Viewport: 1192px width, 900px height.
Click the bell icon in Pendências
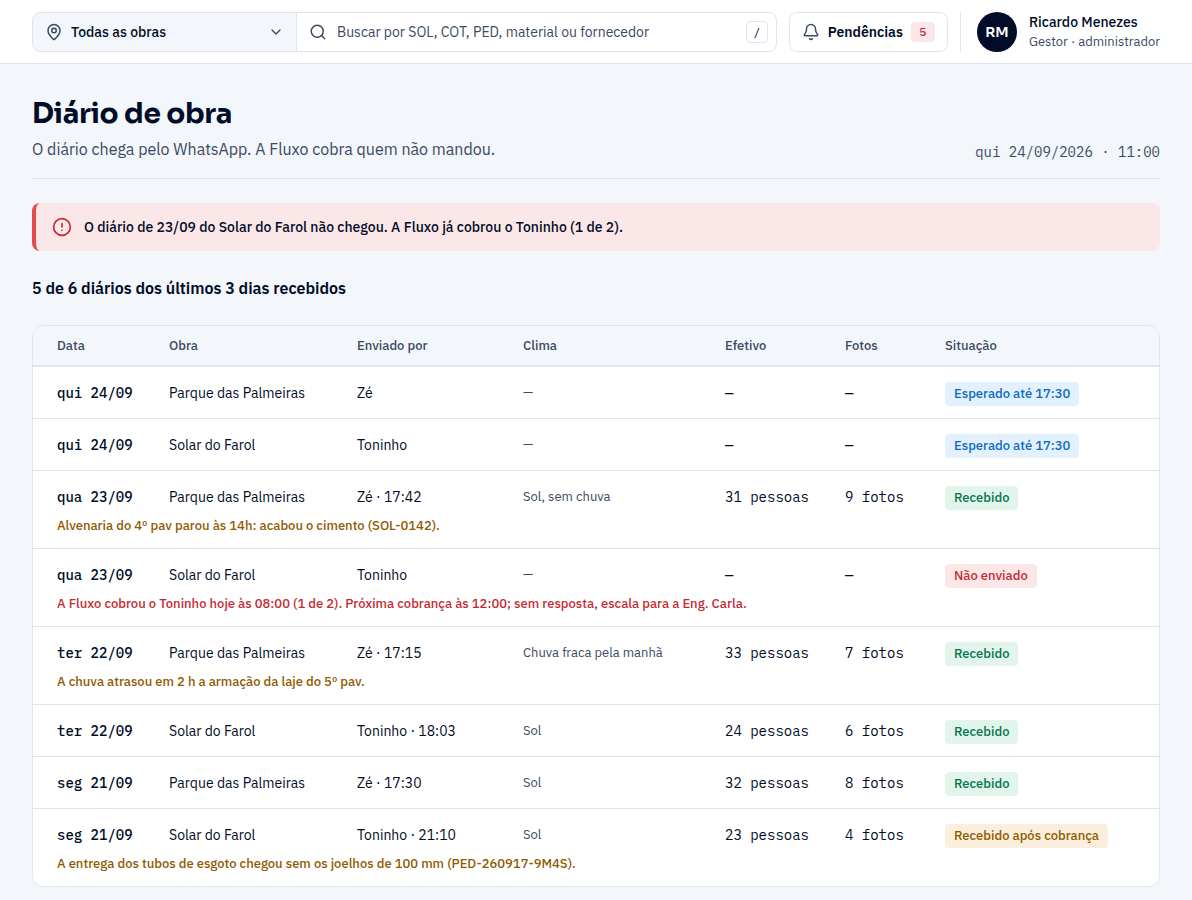811,32
